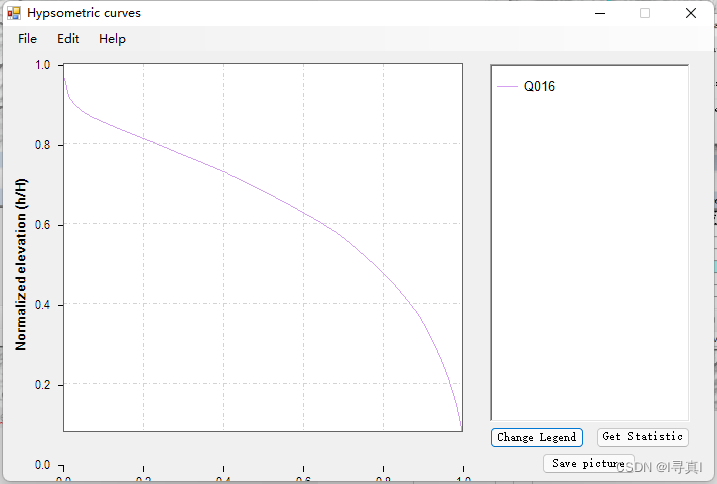
Task: Click the Save picture button
Action: pos(589,463)
